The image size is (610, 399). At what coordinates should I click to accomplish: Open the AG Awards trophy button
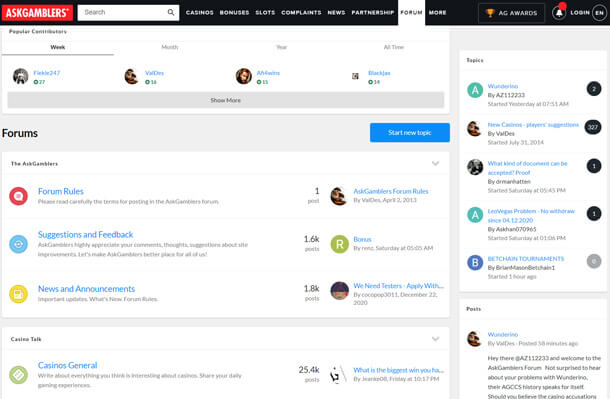(511, 13)
